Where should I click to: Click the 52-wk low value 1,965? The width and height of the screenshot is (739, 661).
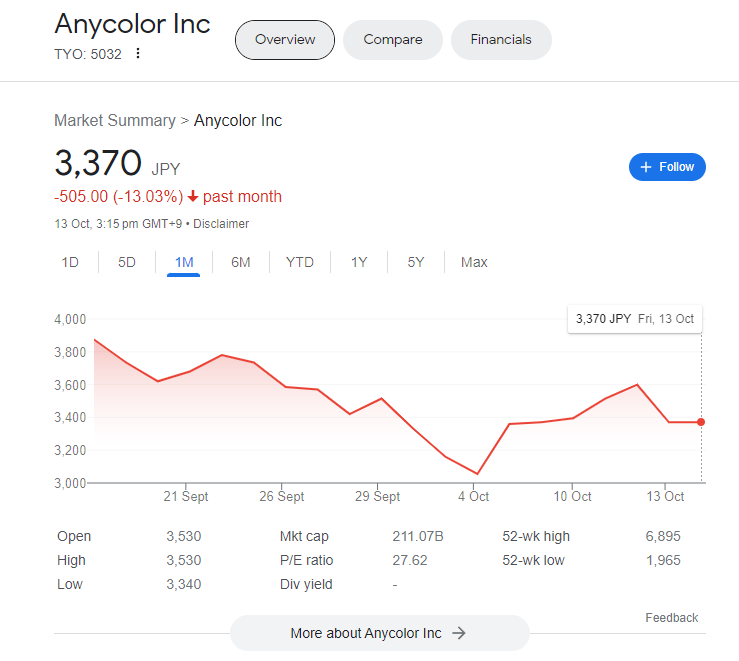[x=663, y=560]
